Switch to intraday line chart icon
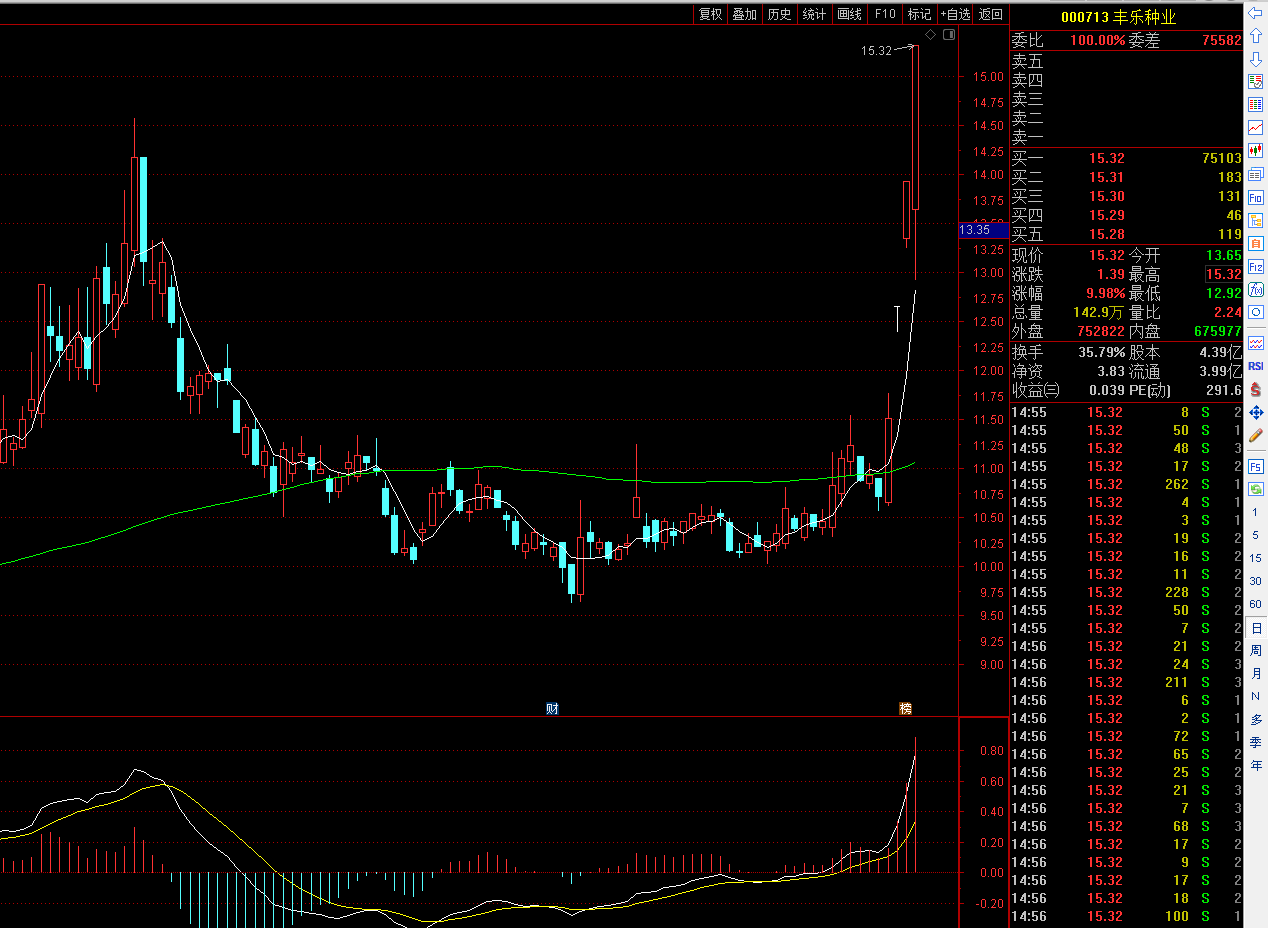Screen dimensions: 1268x928 coord(1255,128)
